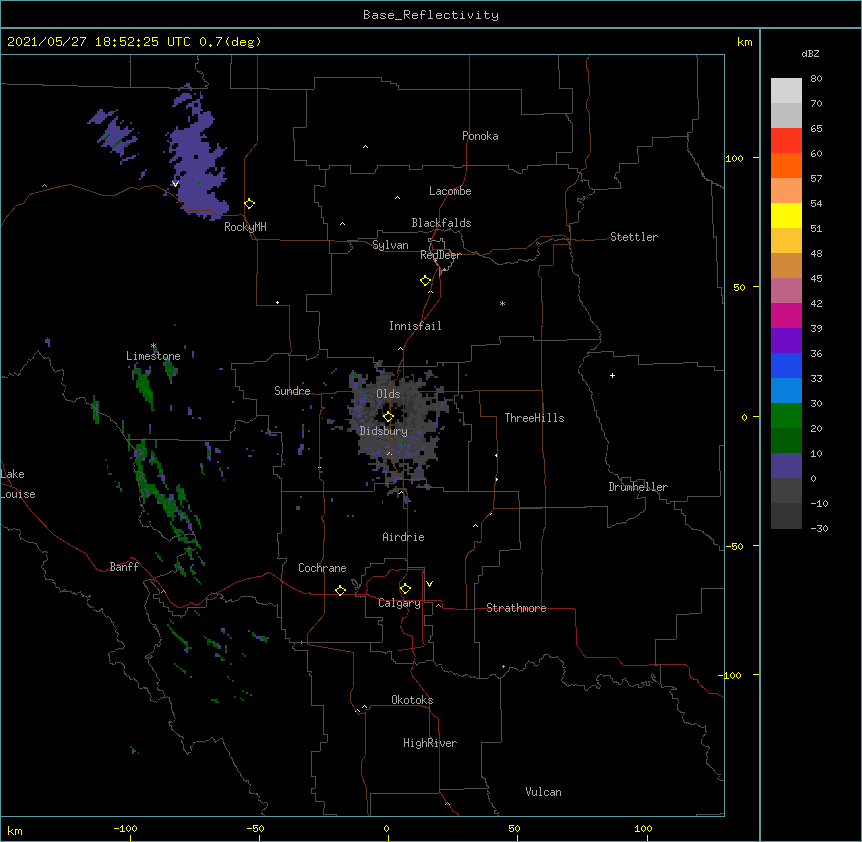This screenshot has height=842, width=862.
Task: Click the Calgary city label
Action: (x=399, y=603)
